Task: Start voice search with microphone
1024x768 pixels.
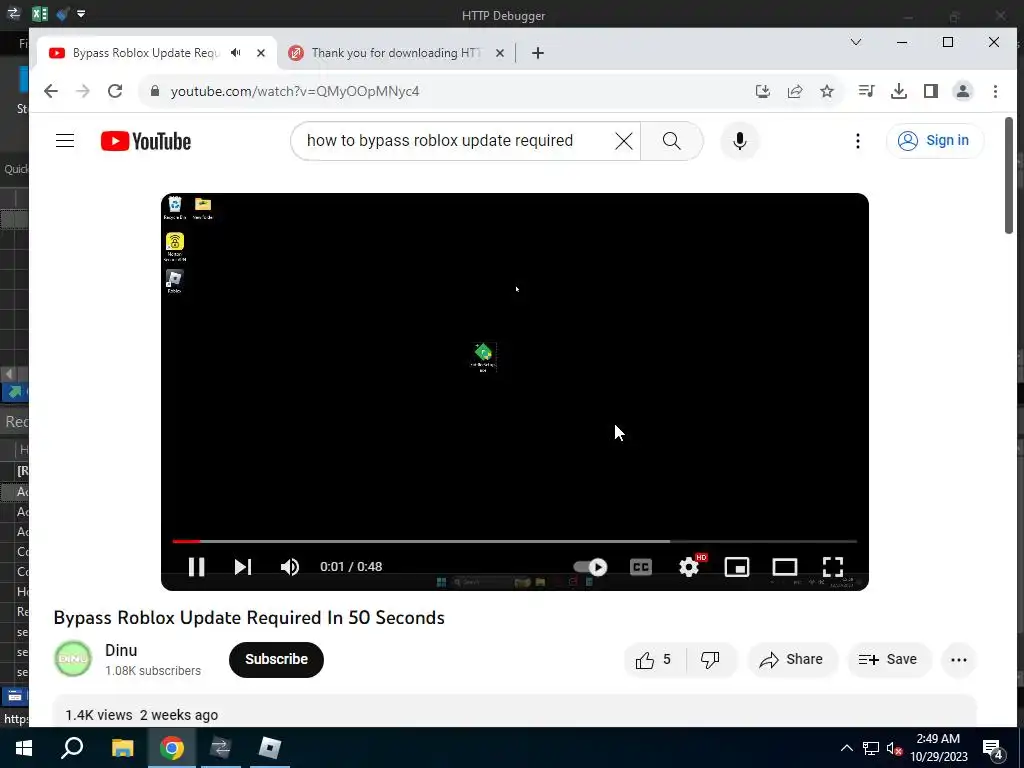Action: [739, 141]
